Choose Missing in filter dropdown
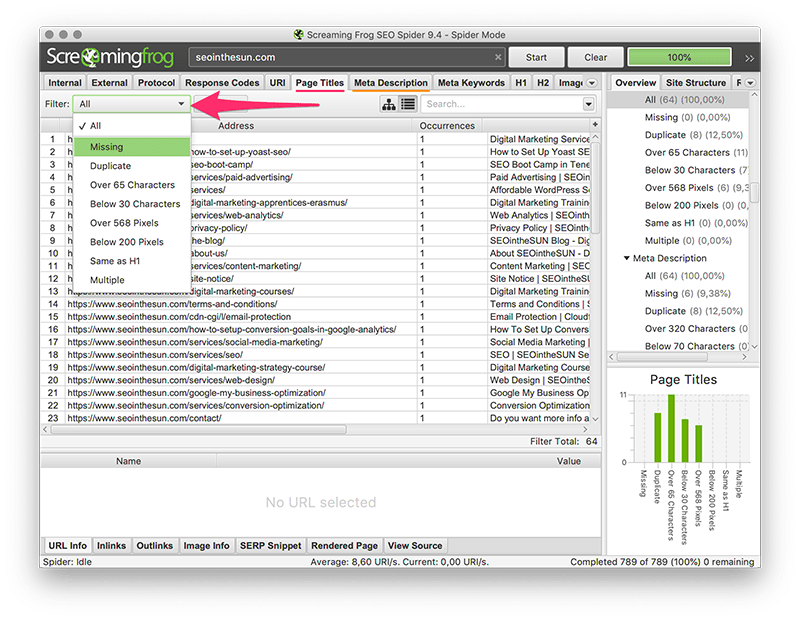 (x=132, y=147)
